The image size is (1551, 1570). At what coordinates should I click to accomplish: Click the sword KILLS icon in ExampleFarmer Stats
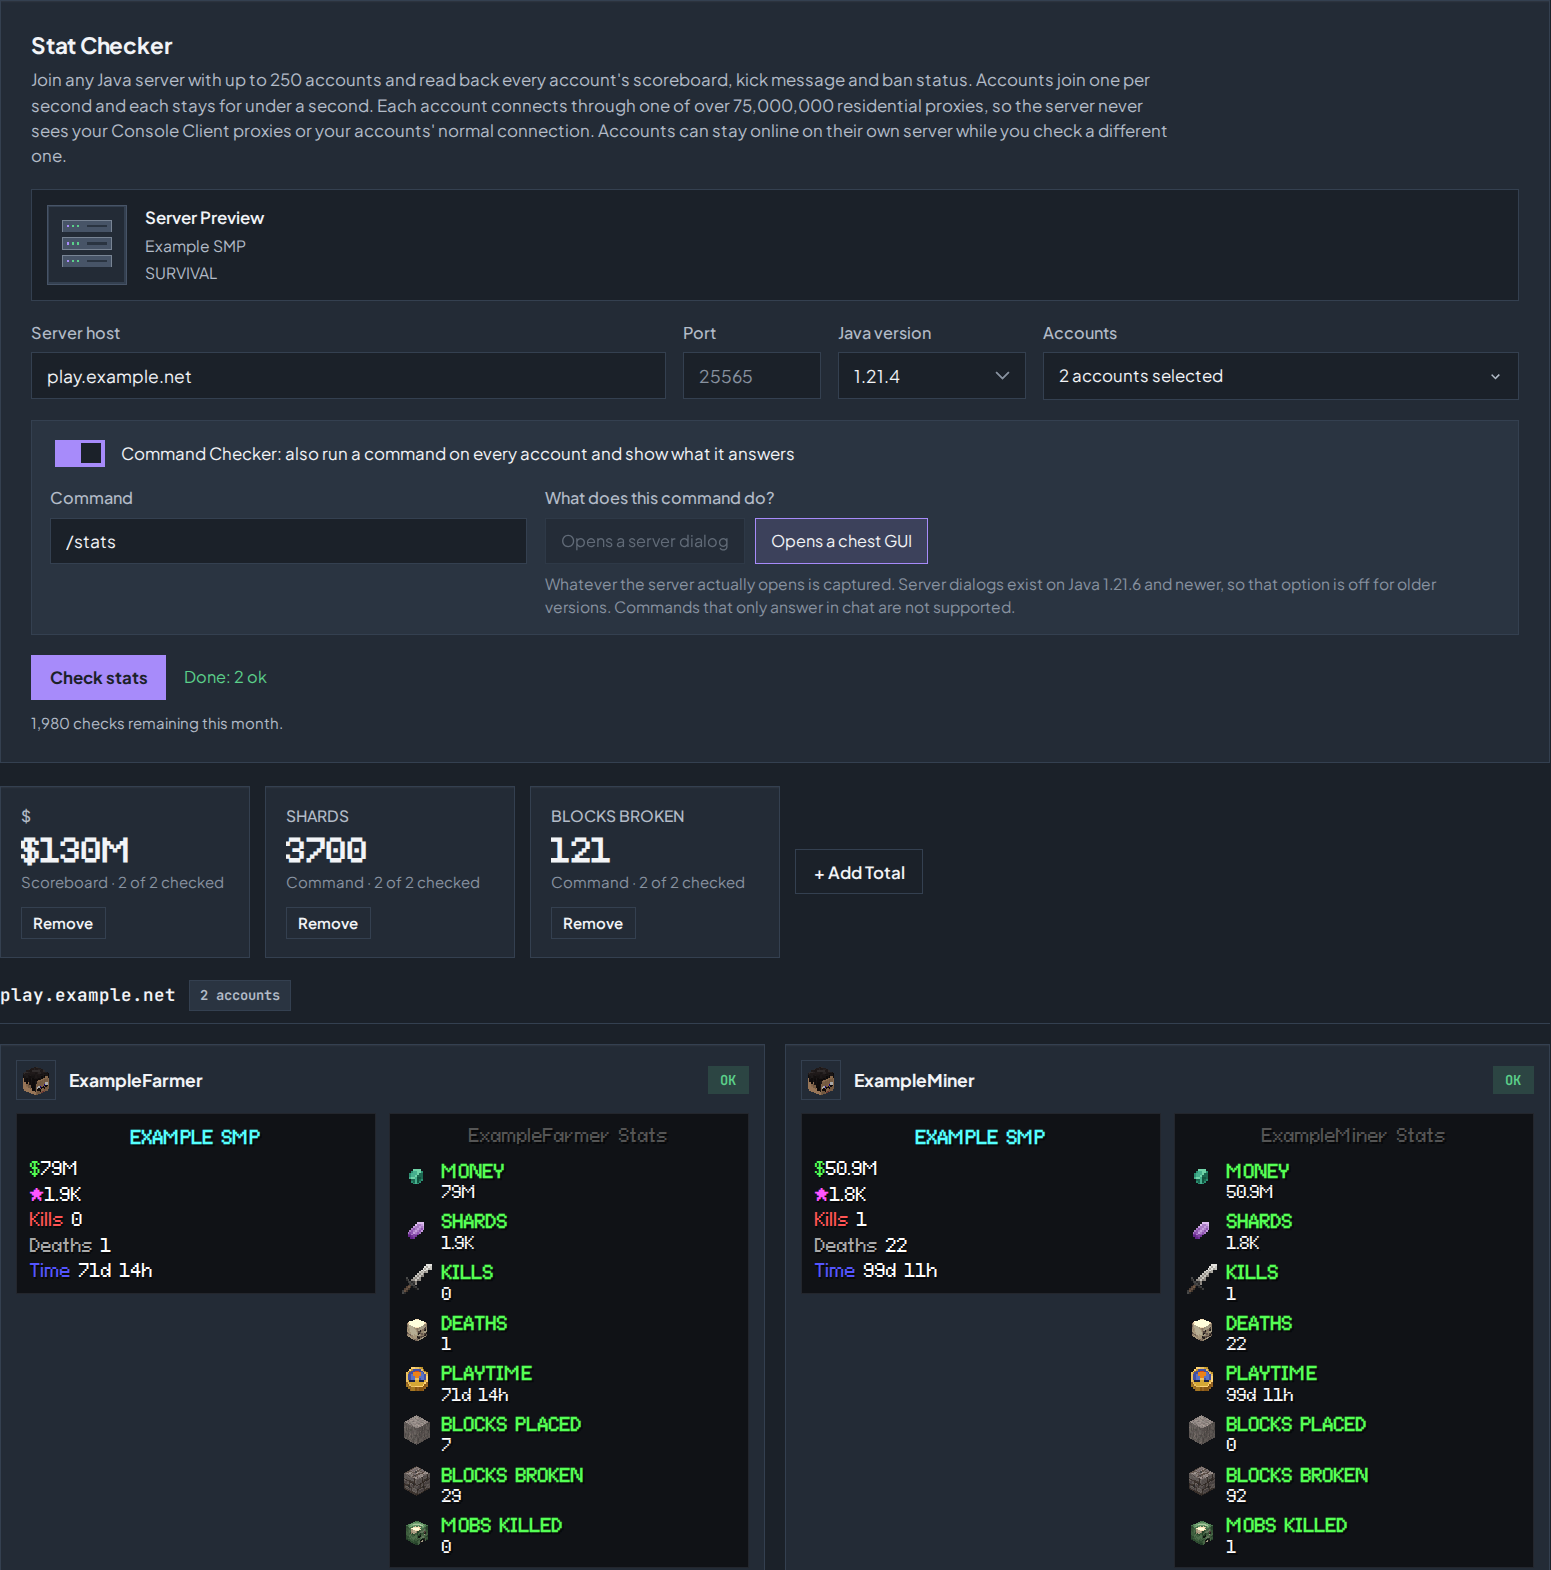(x=416, y=1279)
